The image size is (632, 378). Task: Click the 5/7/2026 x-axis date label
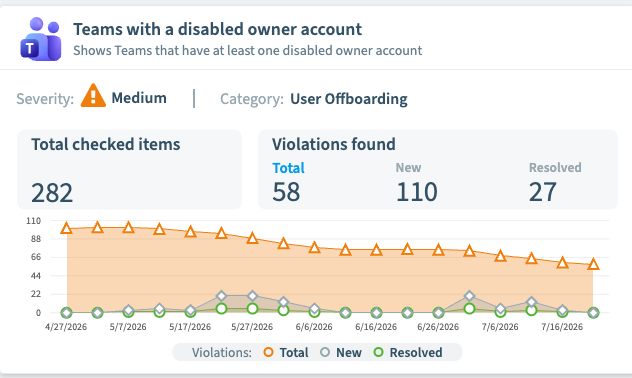point(128,327)
